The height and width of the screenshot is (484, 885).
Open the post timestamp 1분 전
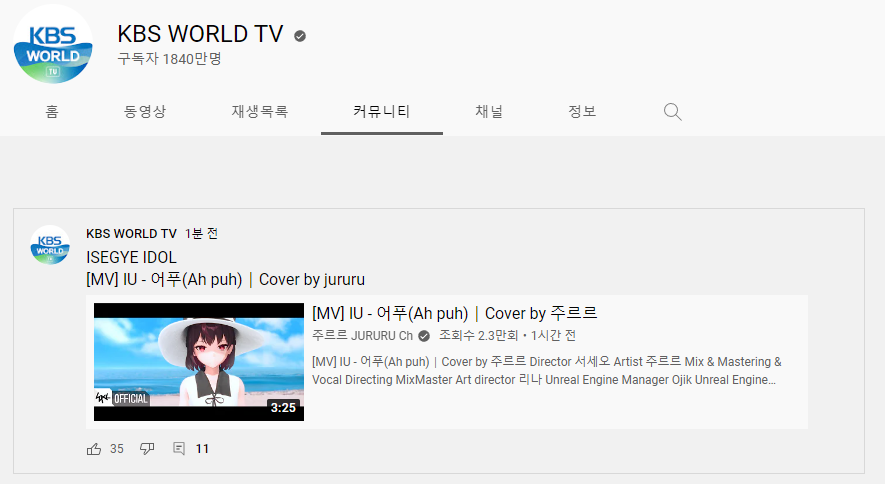pyautogui.click(x=201, y=234)
